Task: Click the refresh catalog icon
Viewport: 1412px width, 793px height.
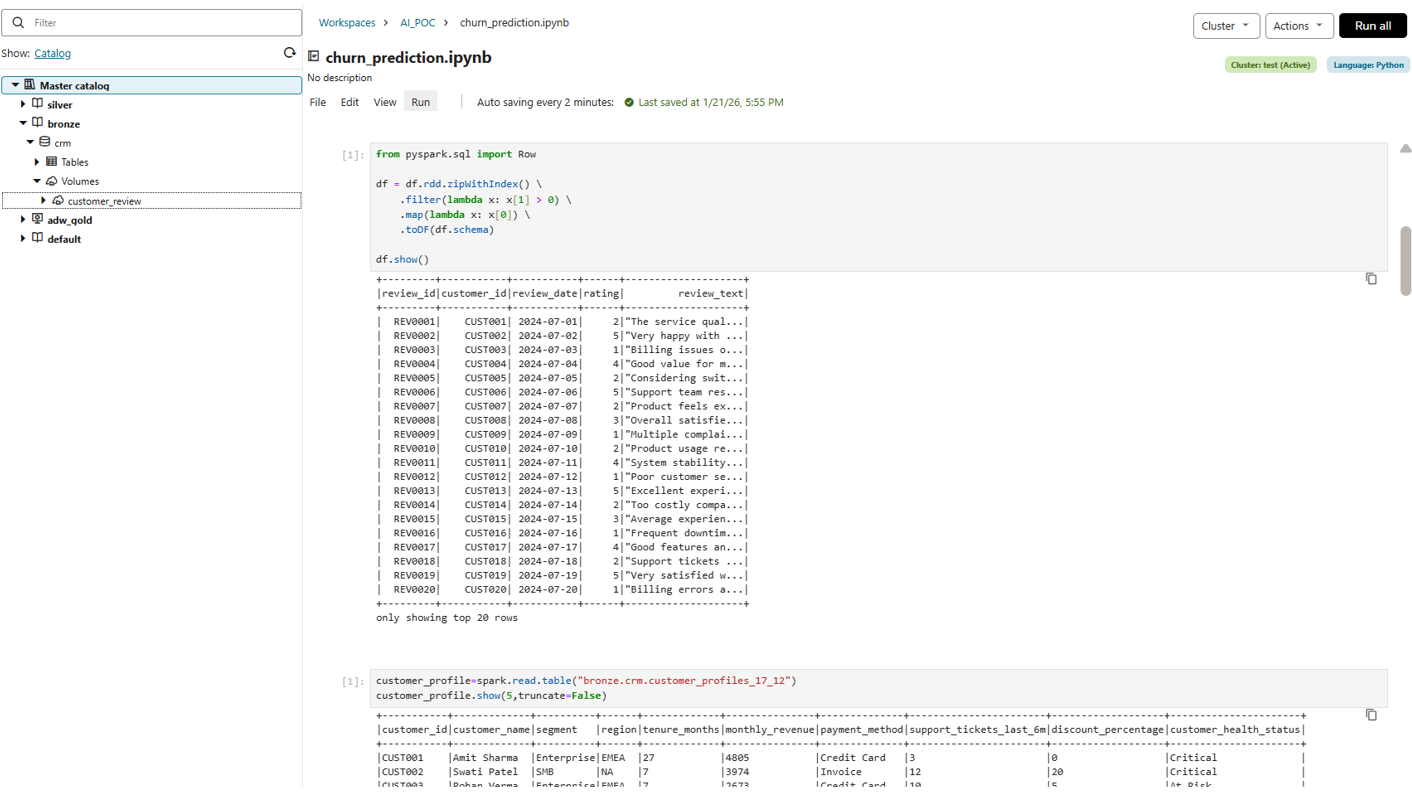Action: (290, 53)
